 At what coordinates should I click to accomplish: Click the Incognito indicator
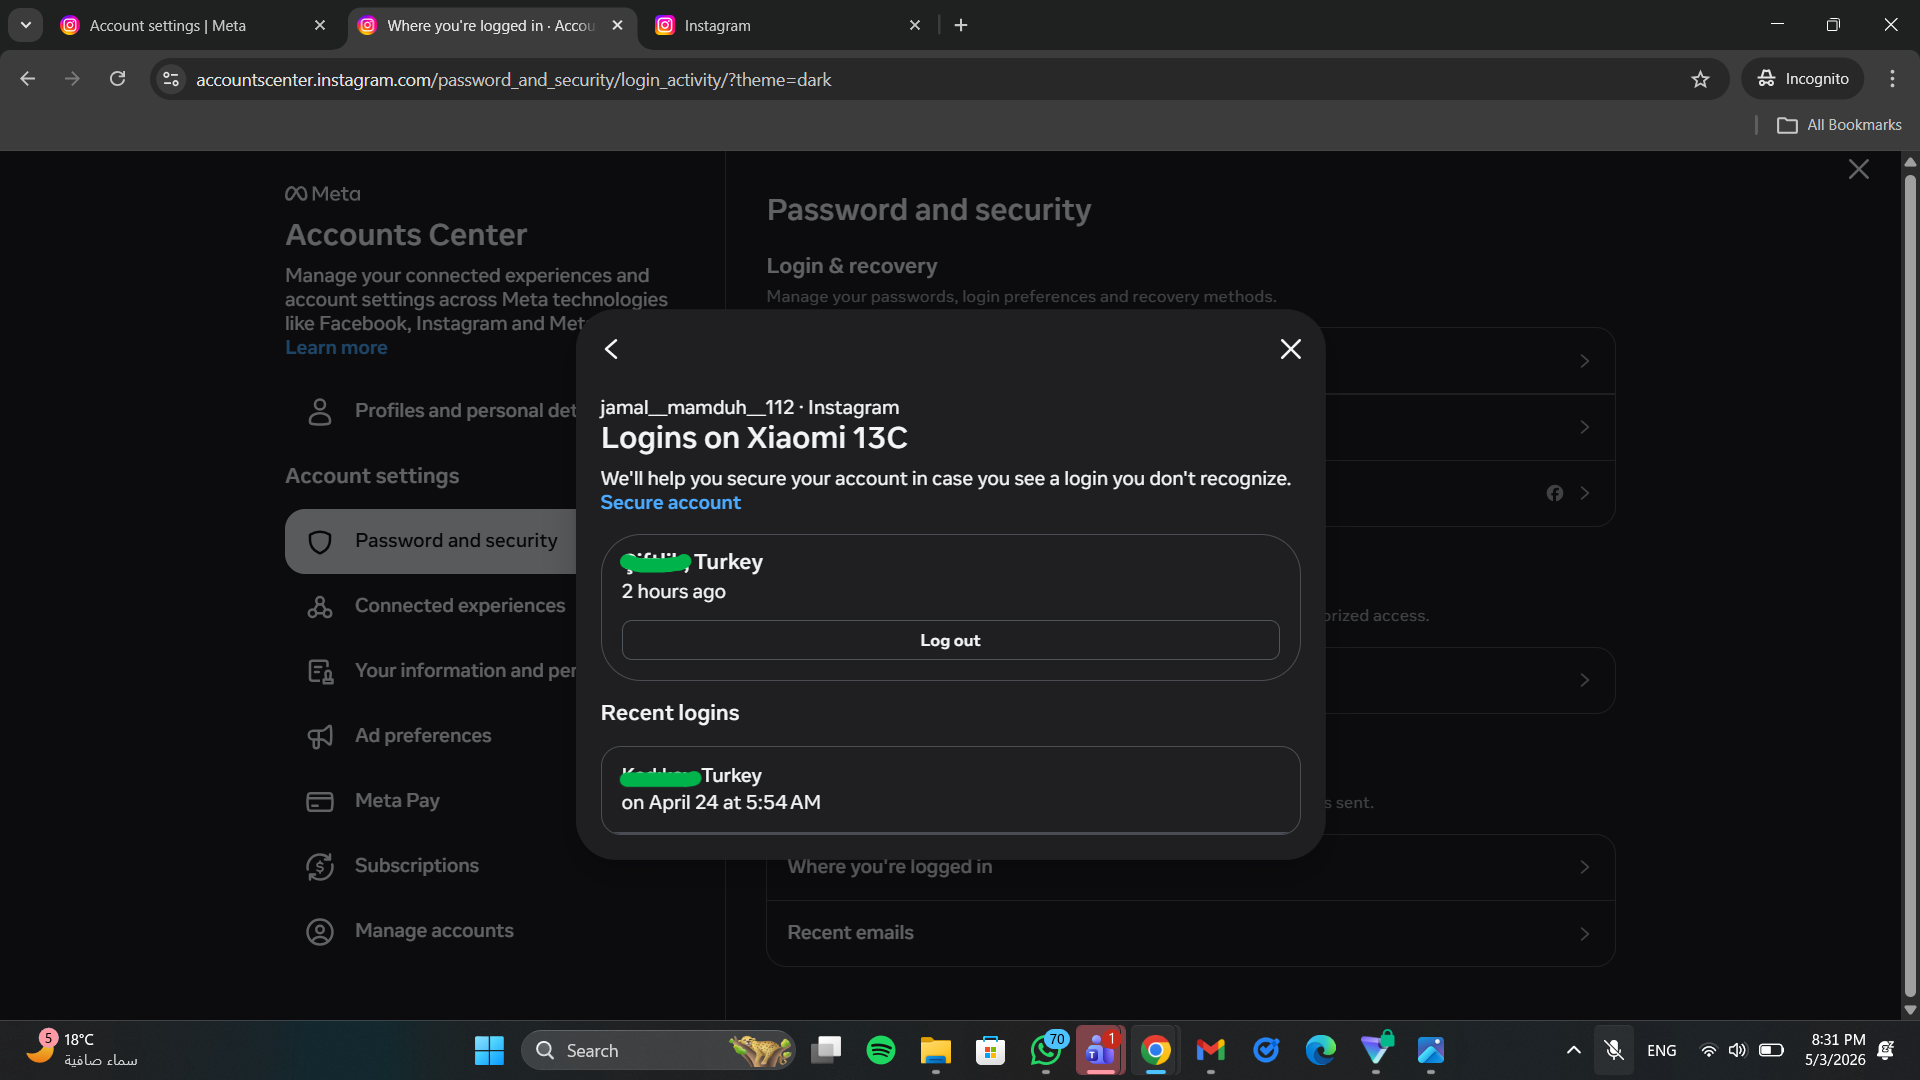tap(1803, 79)
